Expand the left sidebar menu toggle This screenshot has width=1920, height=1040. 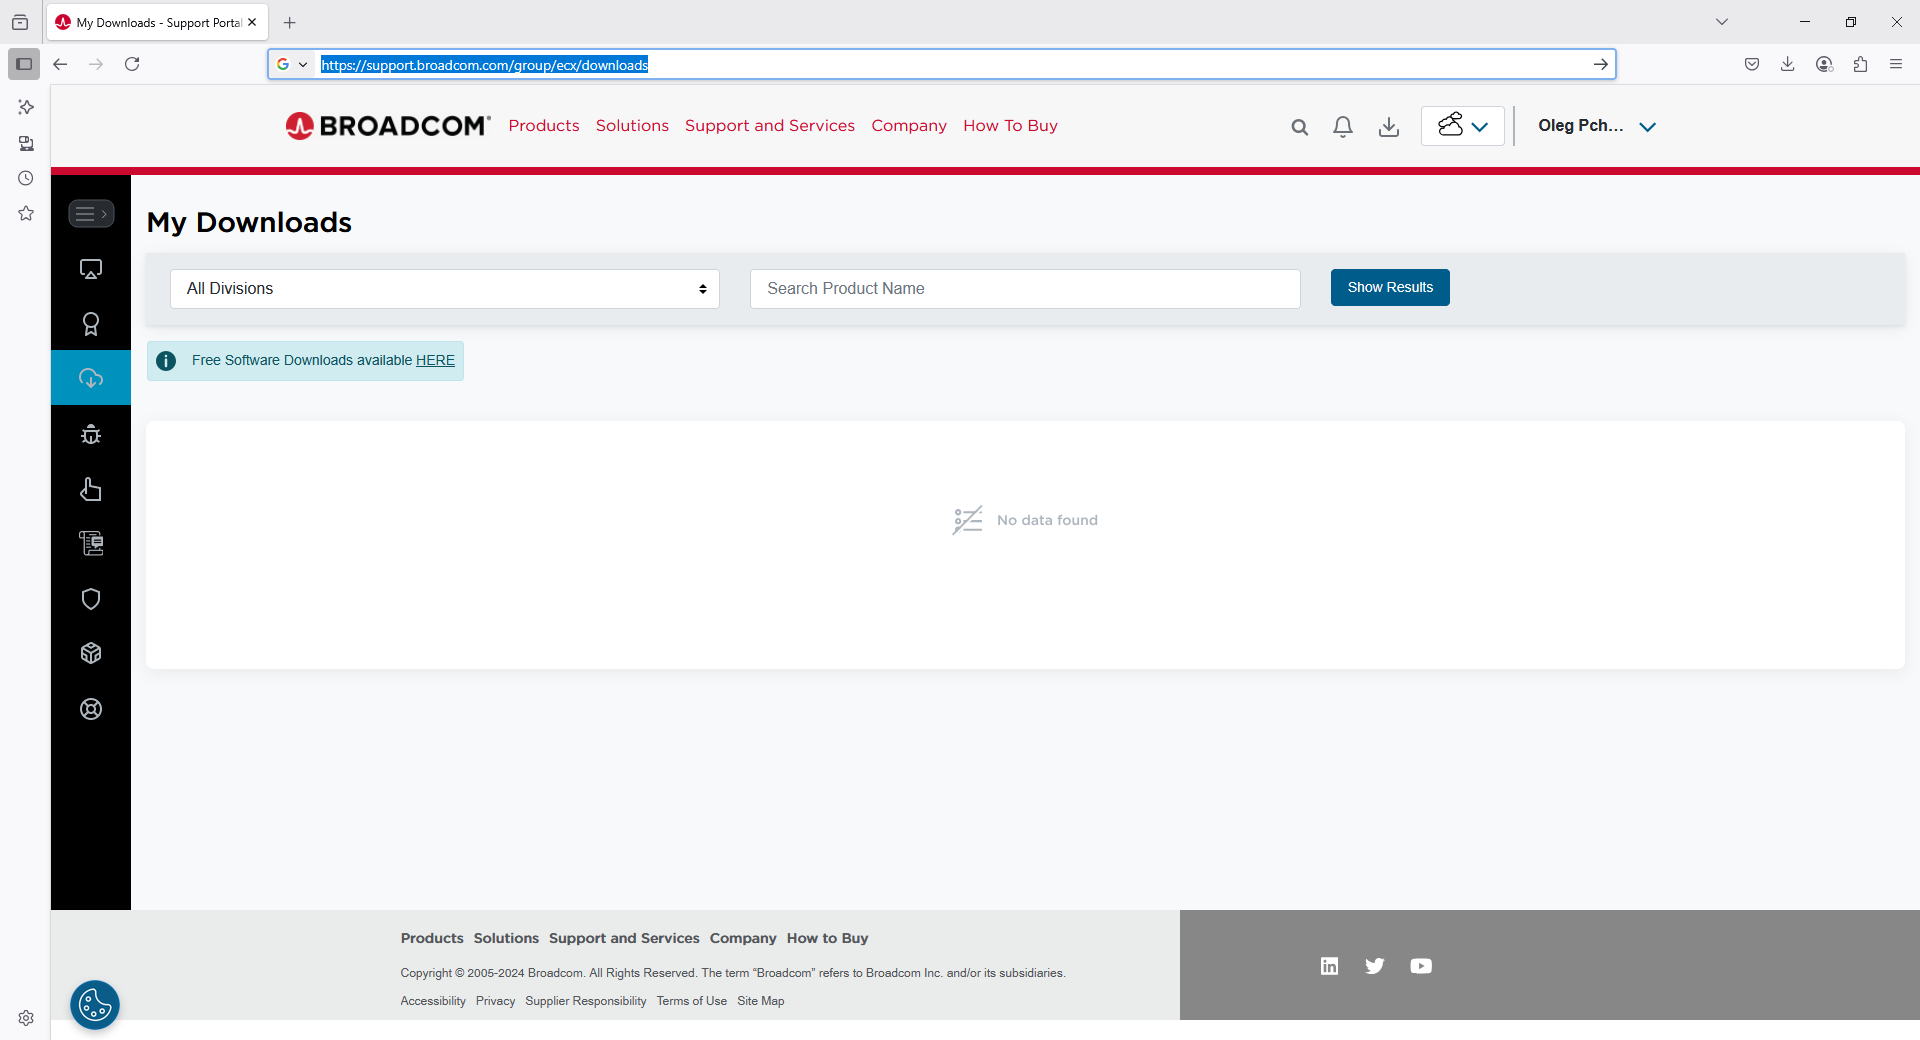tap(91, 214)
